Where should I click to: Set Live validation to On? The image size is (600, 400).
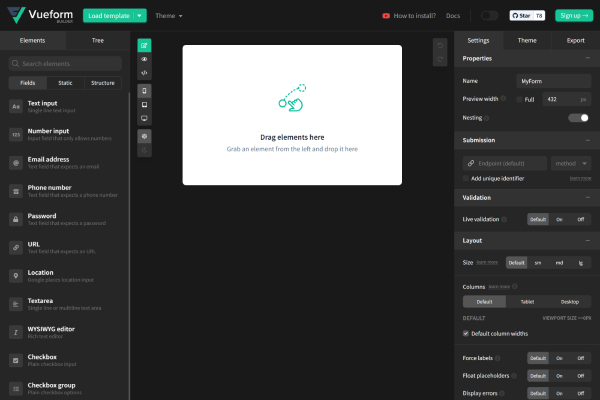click(x=559, y=219)
